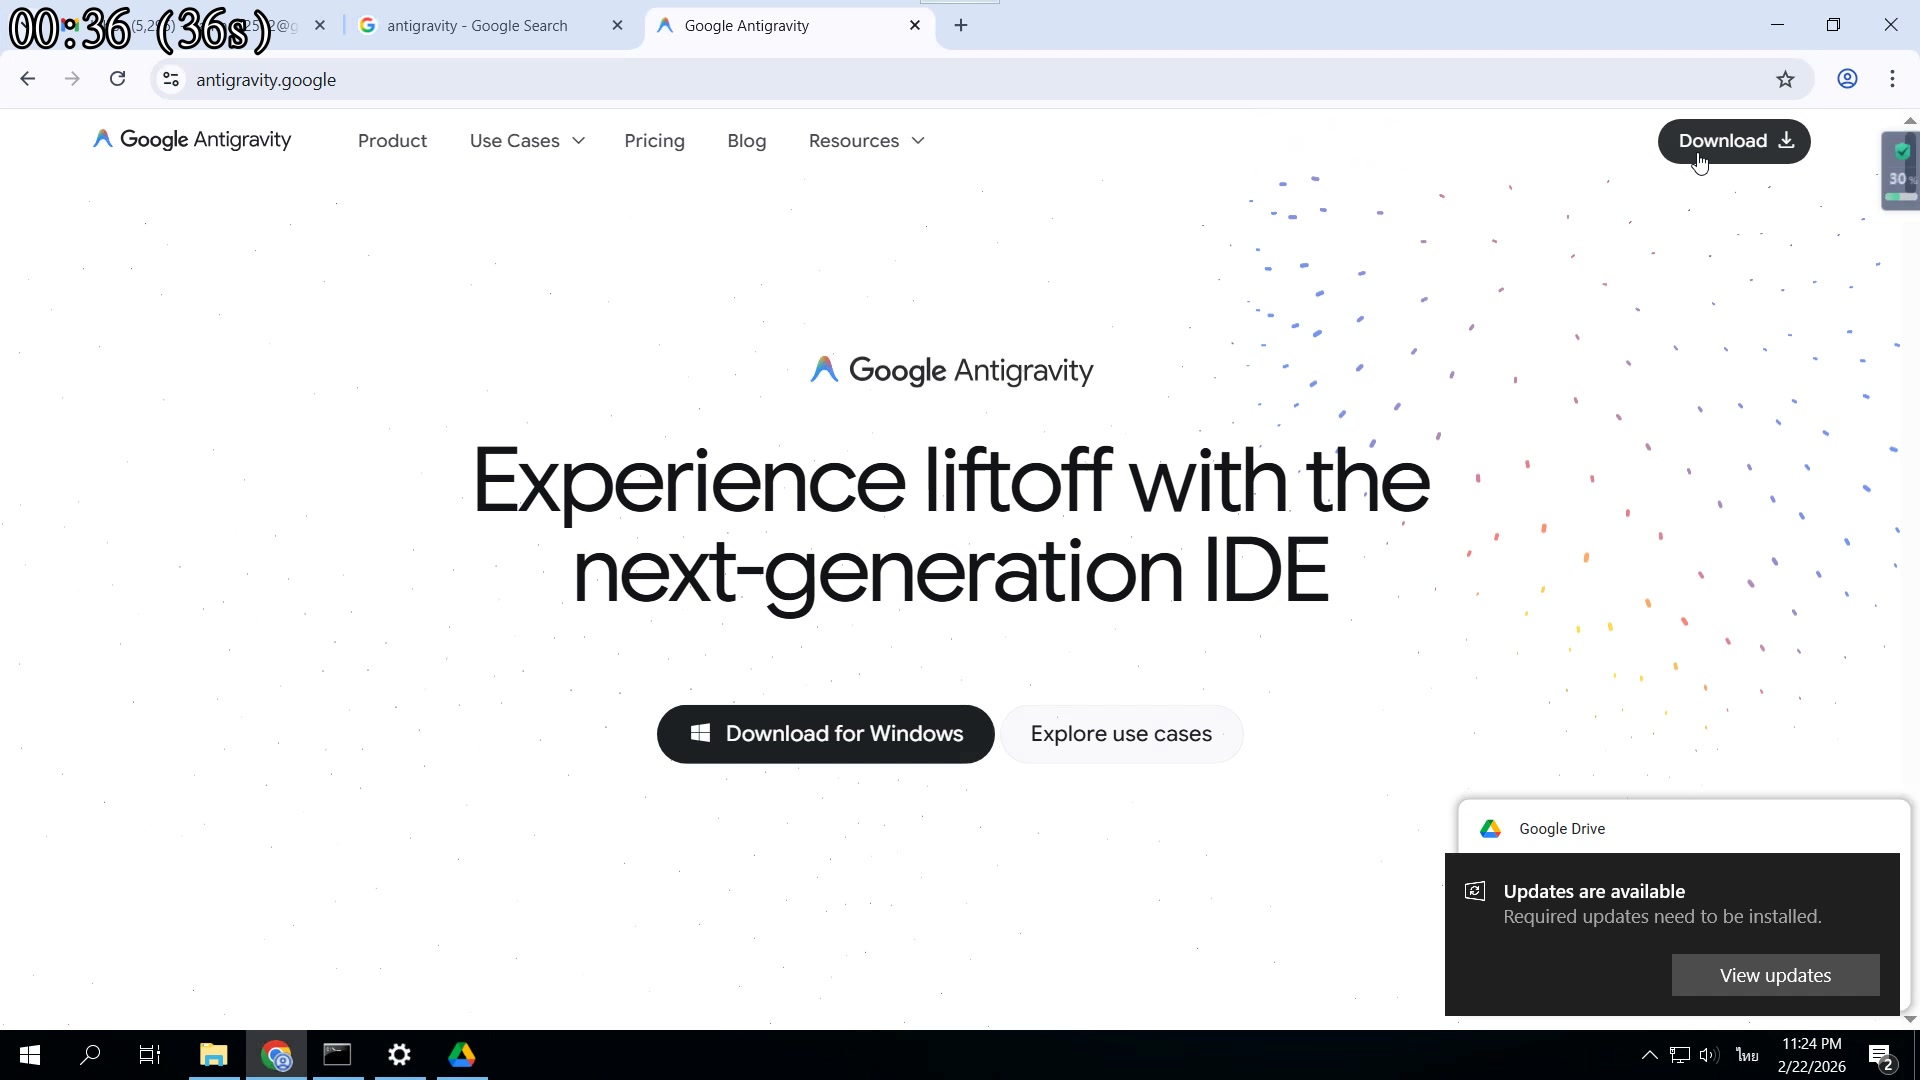Open Windows Settings gear in taskbar
This screenshot has width=1920, height=1080.
click(399, 1055)
